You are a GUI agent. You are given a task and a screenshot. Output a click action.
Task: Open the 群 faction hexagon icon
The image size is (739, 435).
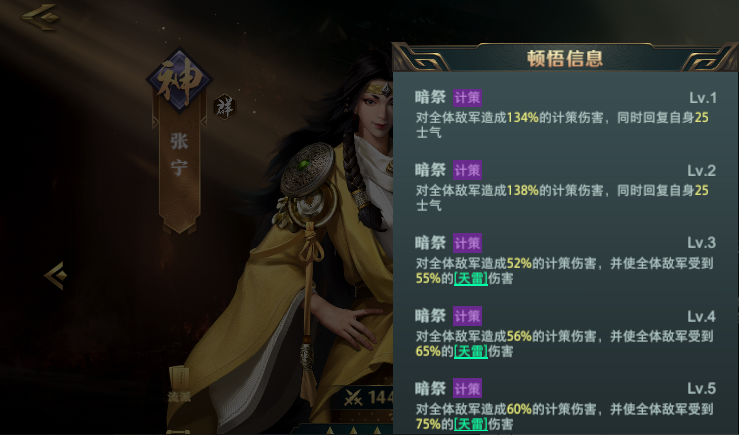click(x=224, y=107)
